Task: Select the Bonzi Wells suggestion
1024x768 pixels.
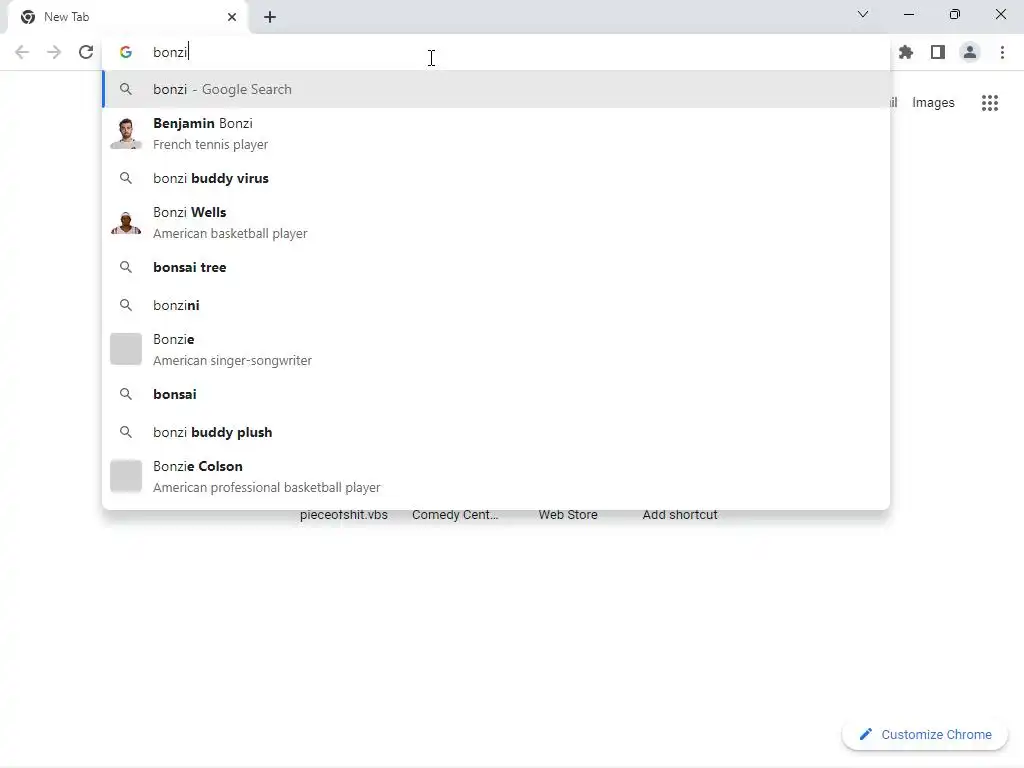Action: [496, 223]
